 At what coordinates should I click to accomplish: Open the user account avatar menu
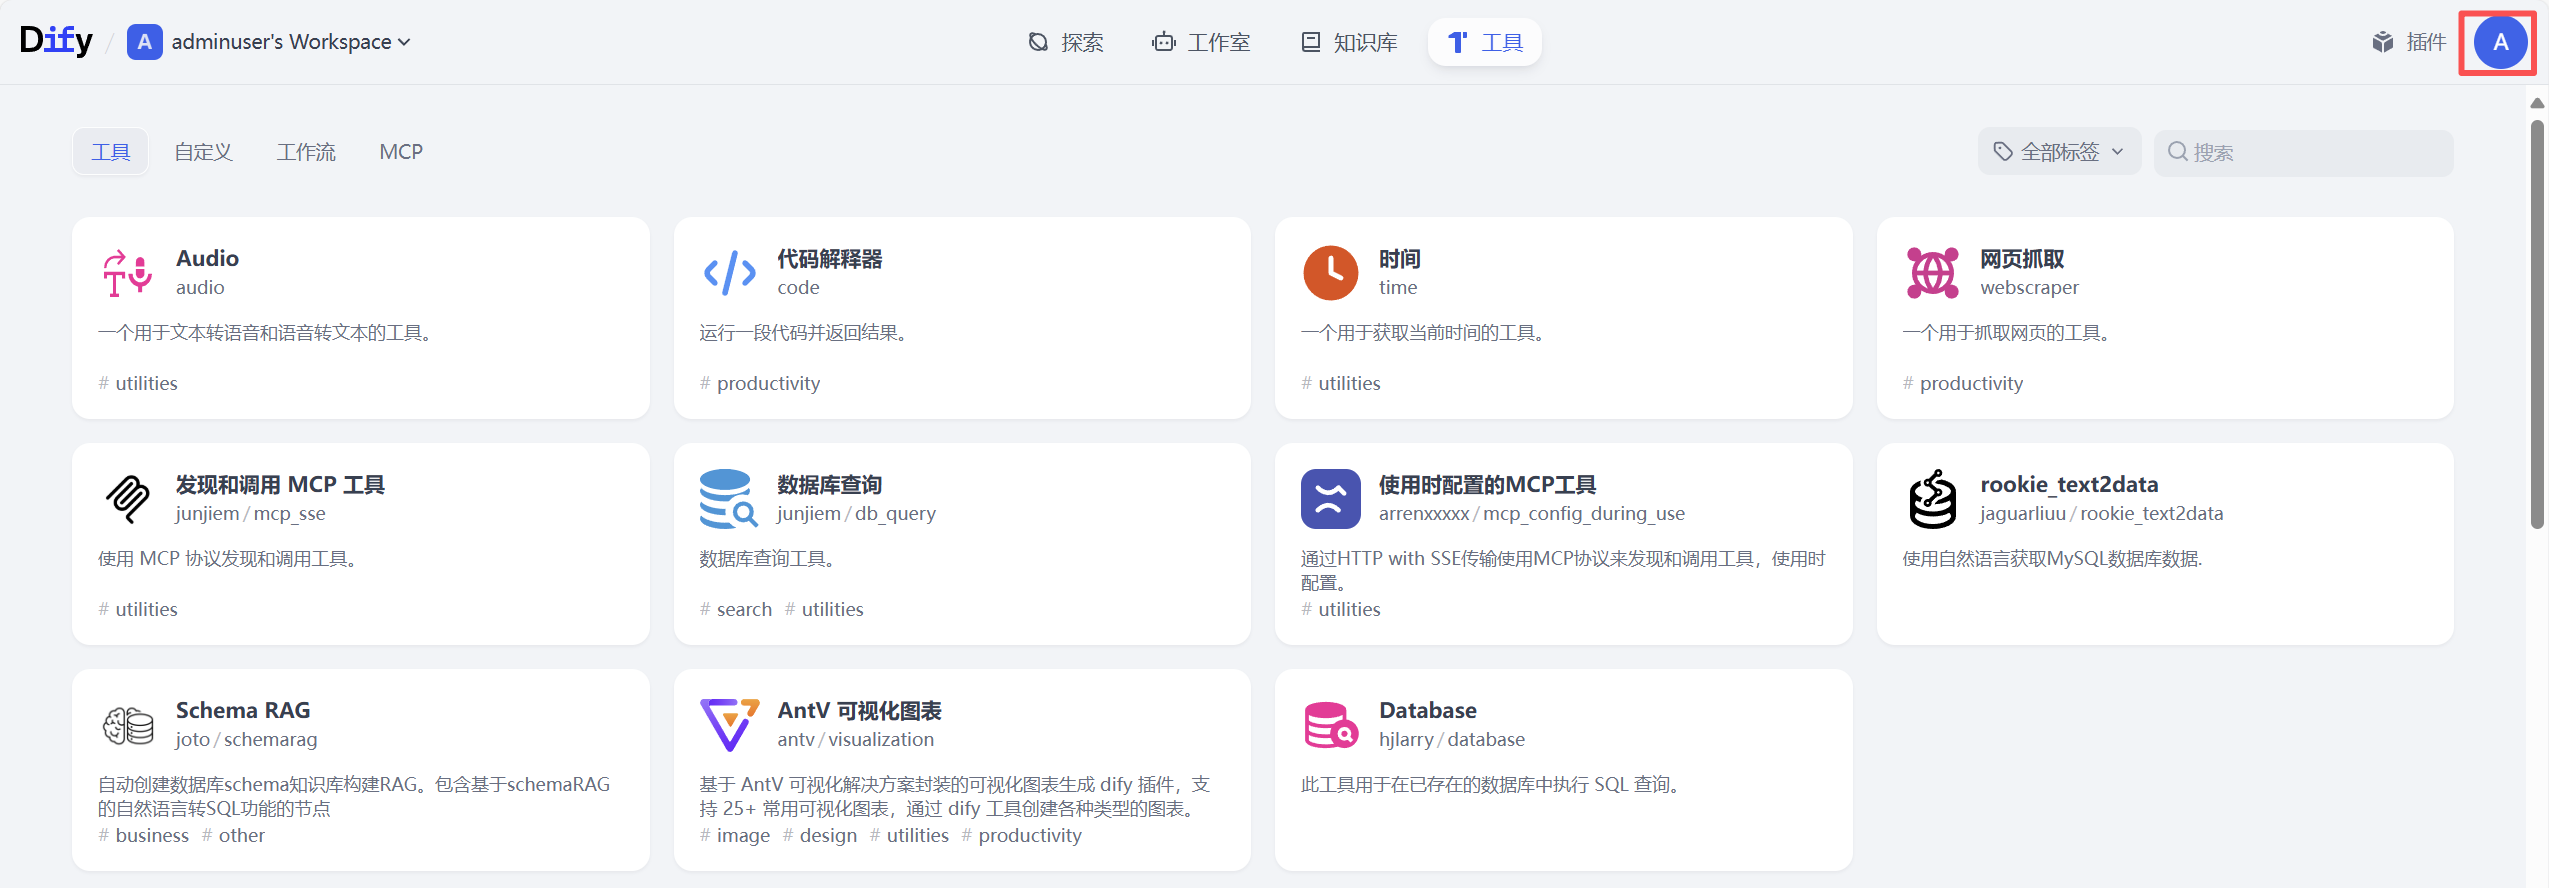click(x=2500, y=42)
